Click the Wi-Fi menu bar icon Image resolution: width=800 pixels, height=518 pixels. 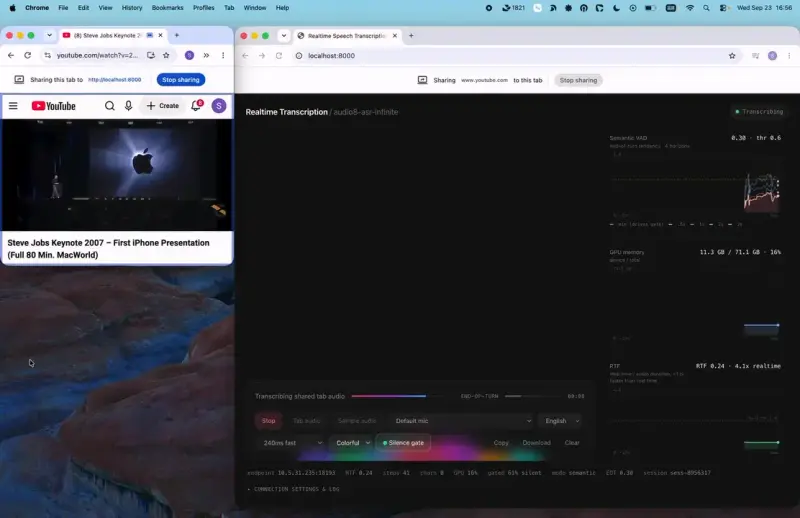point(690,8)
